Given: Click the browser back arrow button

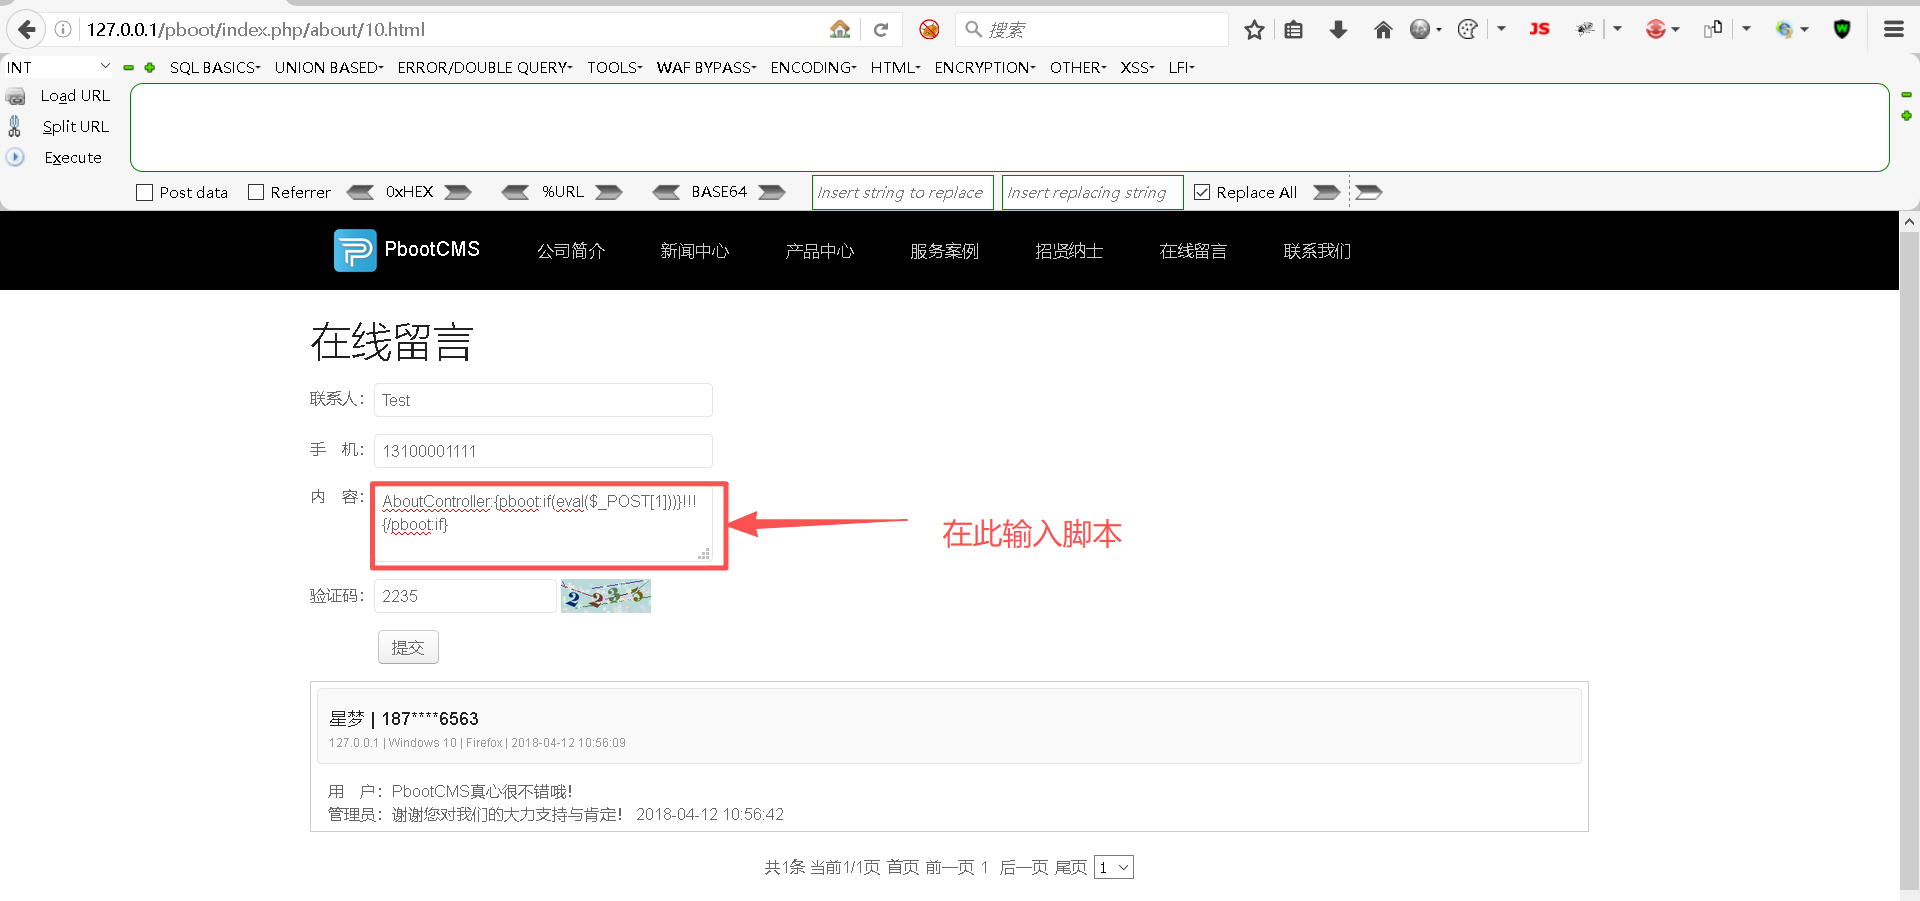Looking at the screenshot, I should point(27,30).
